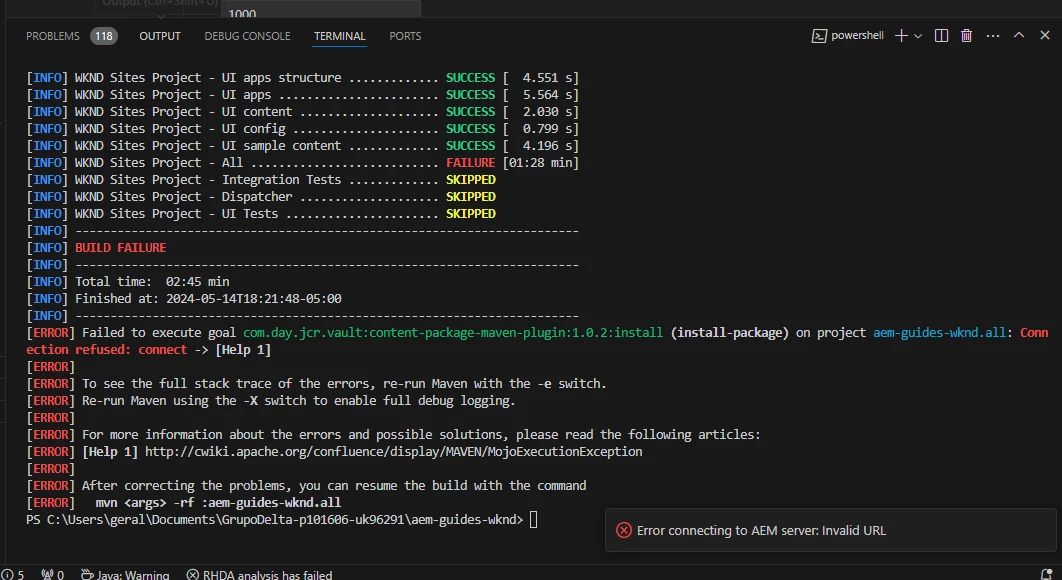Switch to the PORTS tab
1062x580 pixels.
pos(405,36)
